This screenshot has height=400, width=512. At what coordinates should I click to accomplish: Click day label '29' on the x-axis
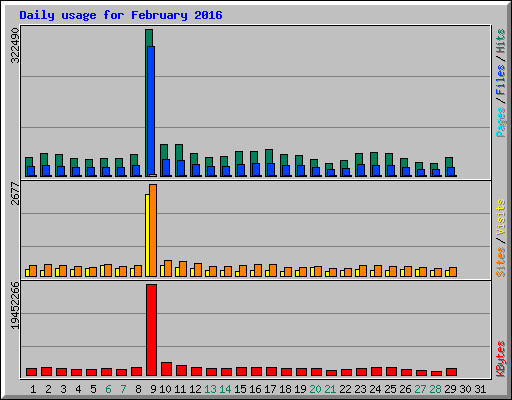pyautogui.click(x=450, y=389)
